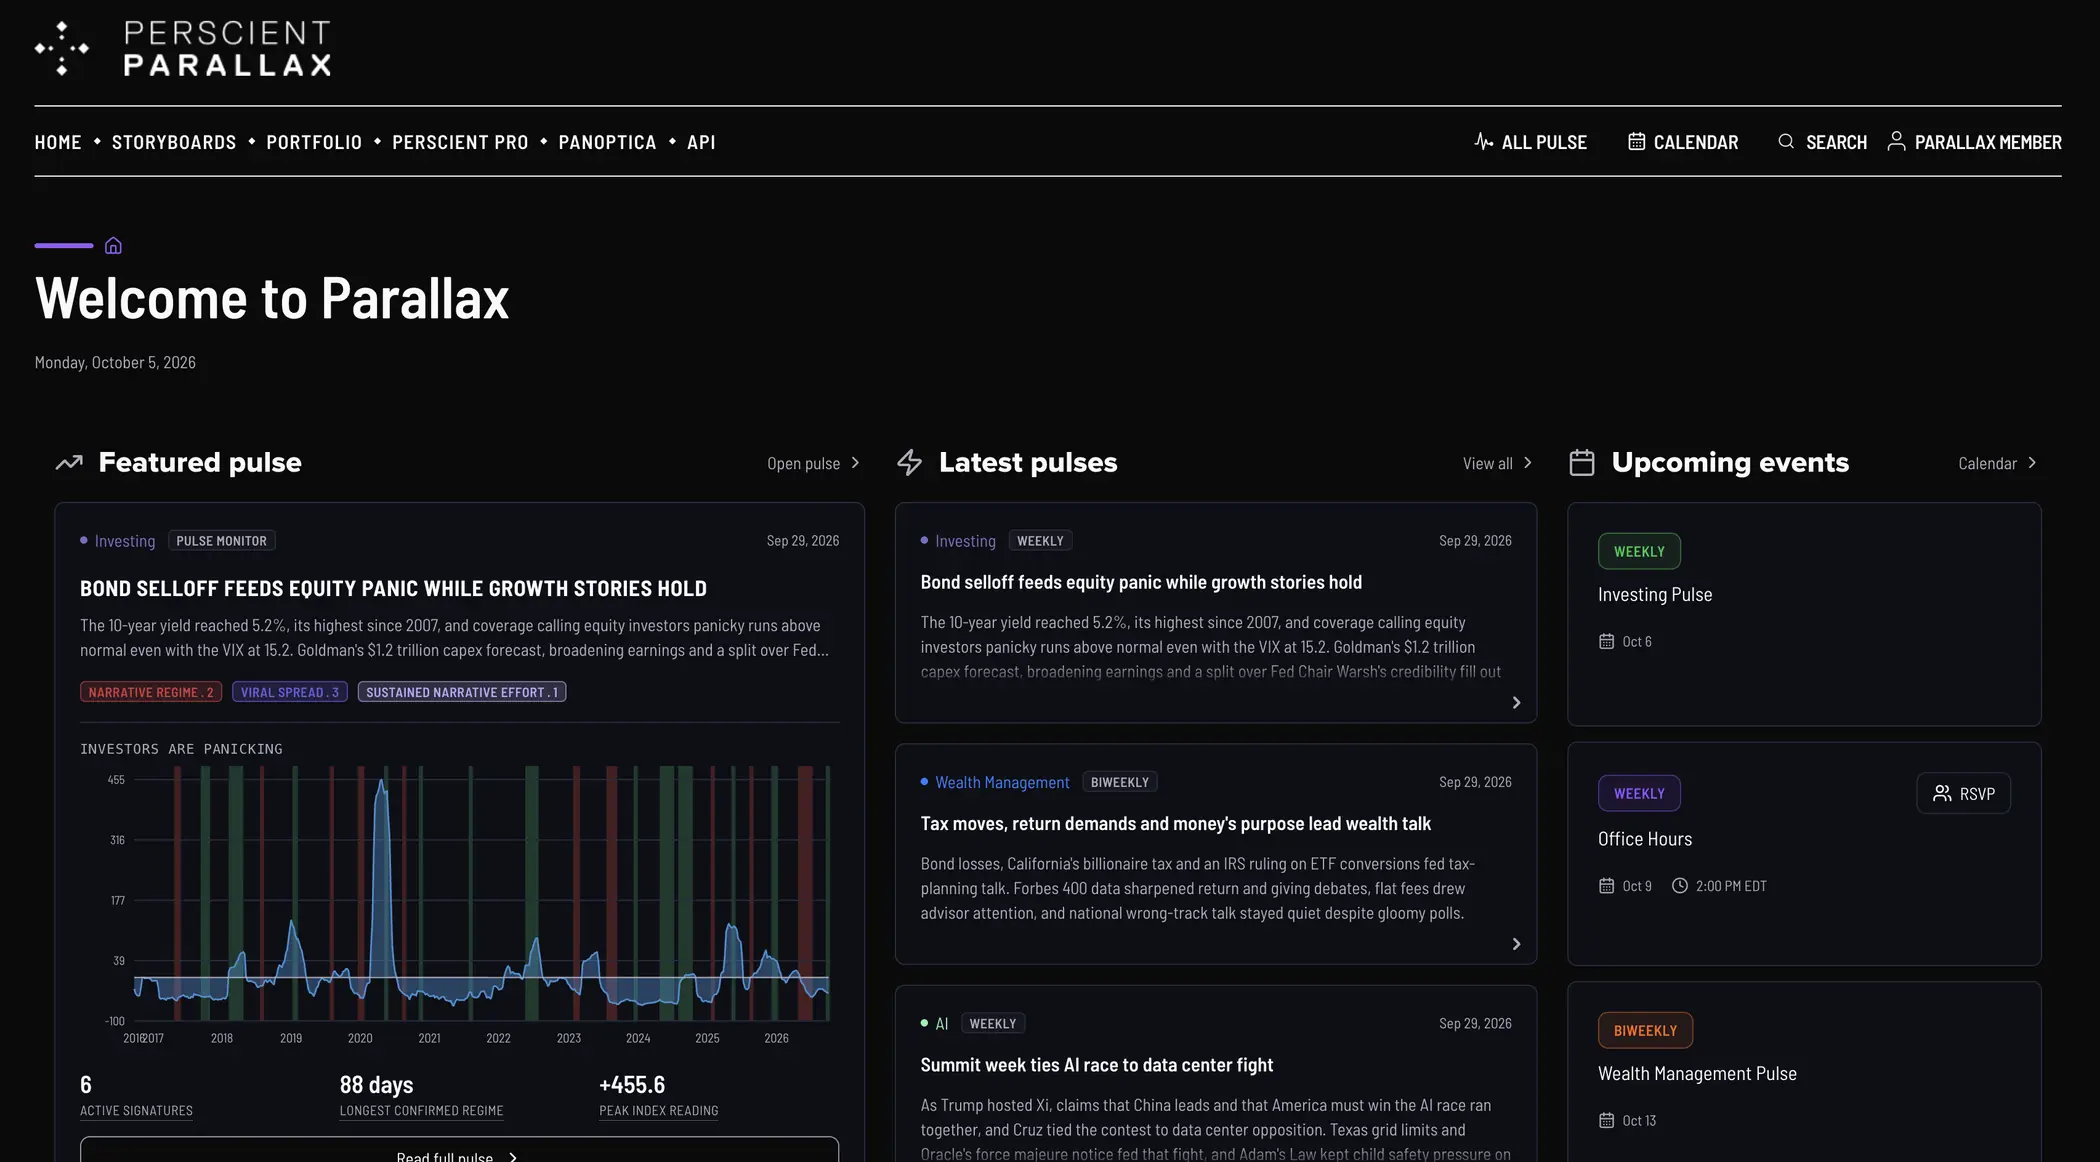Click the Active Signatures label
Viewport: 2100px width, 1162px height.
pos(136,1111)
